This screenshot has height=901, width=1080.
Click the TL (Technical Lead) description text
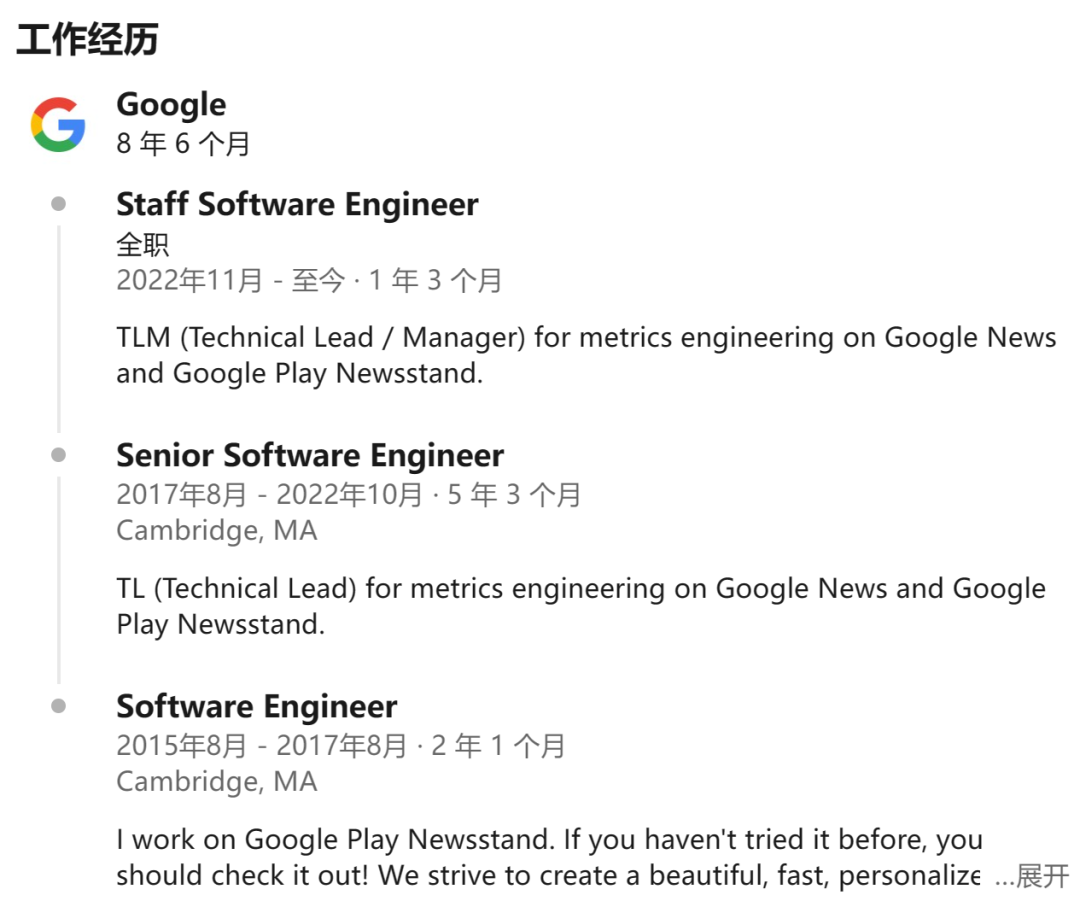pos(580,606)
